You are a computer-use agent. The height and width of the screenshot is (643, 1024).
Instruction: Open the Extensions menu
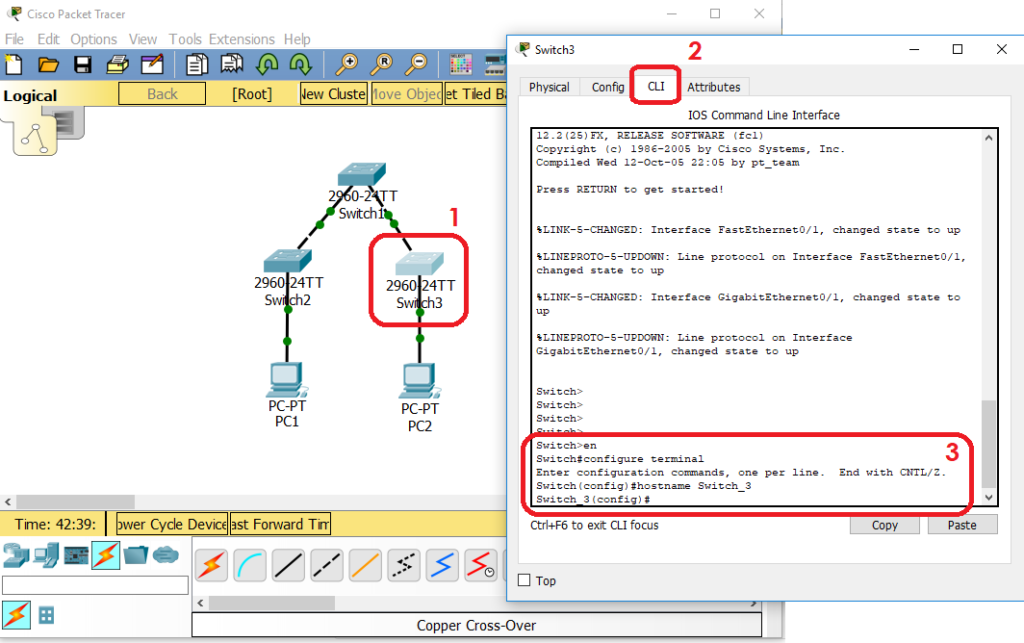click(242, 39)
